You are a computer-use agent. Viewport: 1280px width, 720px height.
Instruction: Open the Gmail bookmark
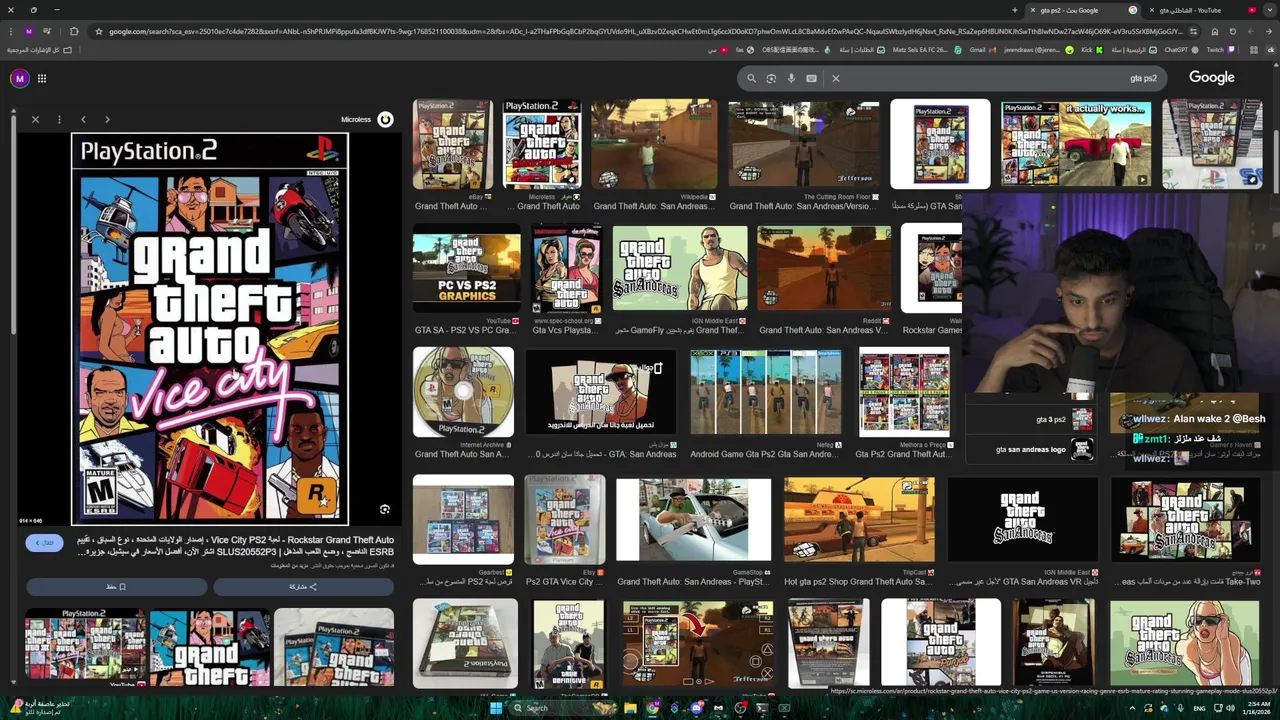point(975,49)
